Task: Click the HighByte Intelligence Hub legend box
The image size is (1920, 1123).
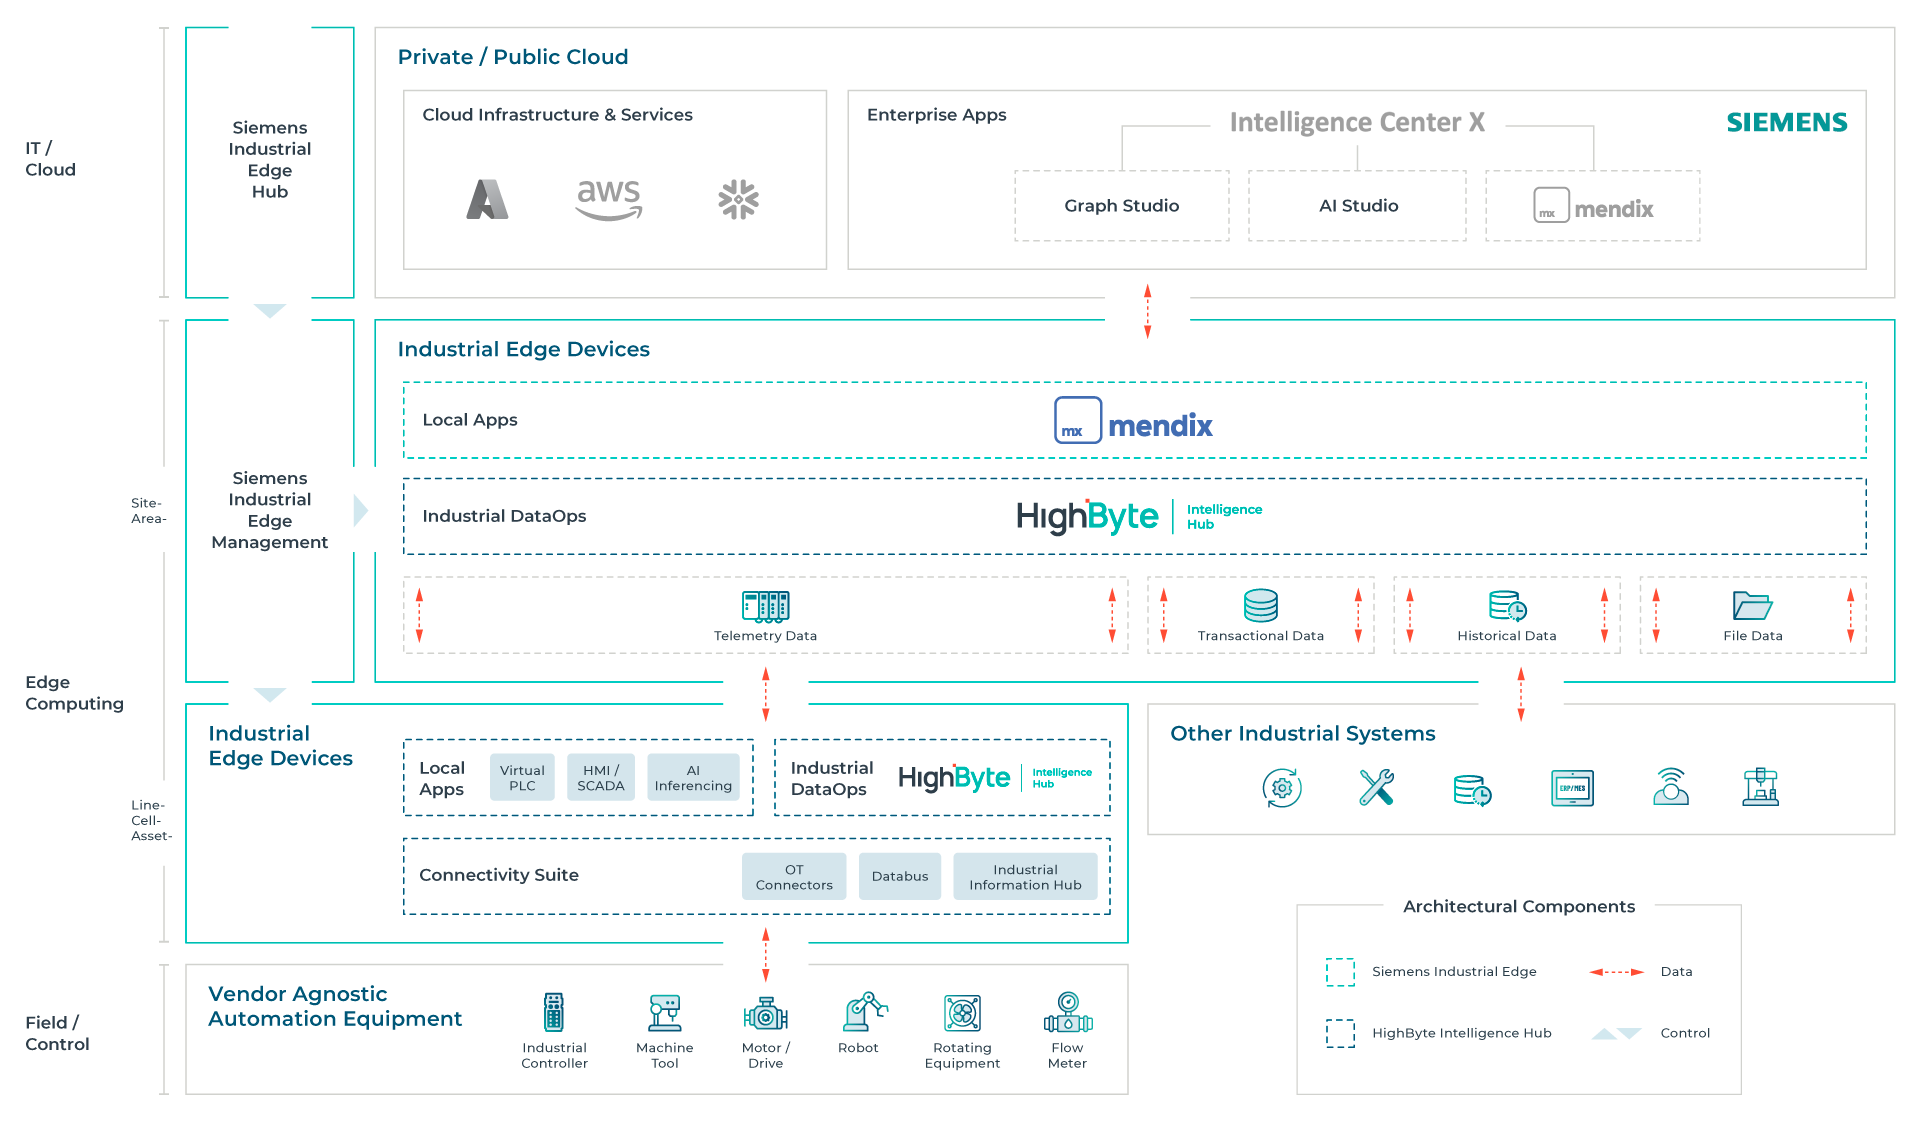Action: pyautogui.click(x=1340, y=1033)
